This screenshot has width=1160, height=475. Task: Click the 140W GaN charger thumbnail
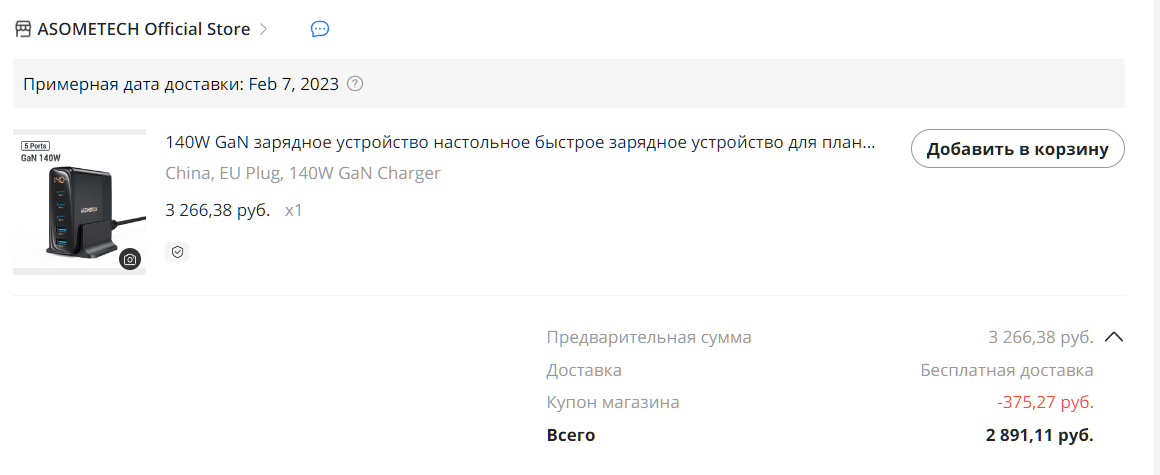(79, 202)
